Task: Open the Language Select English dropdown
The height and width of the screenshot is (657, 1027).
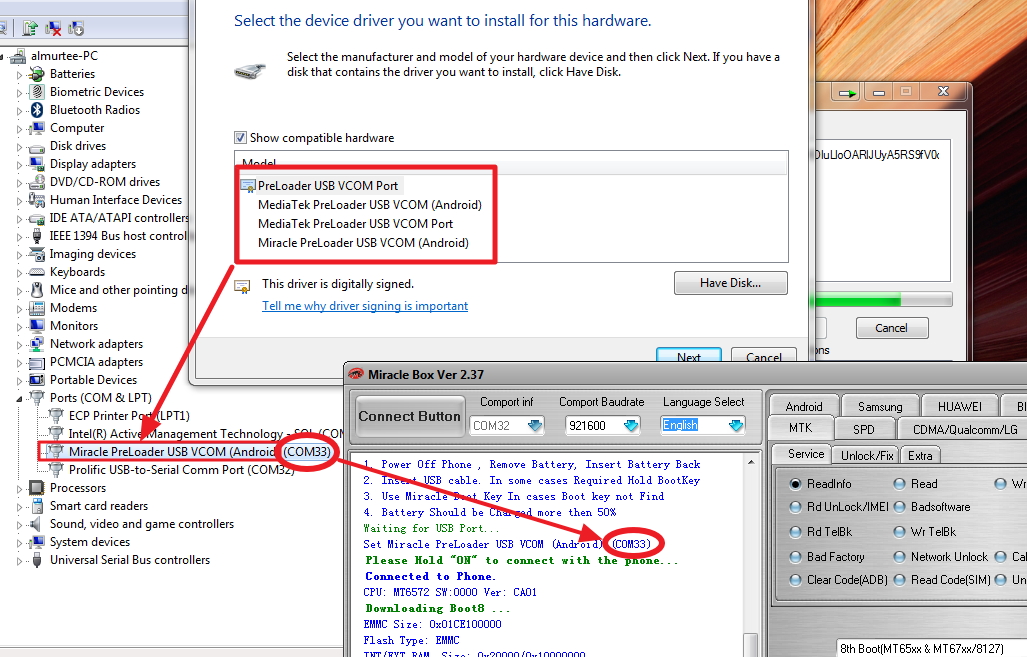Action: [x=736, y=426]
